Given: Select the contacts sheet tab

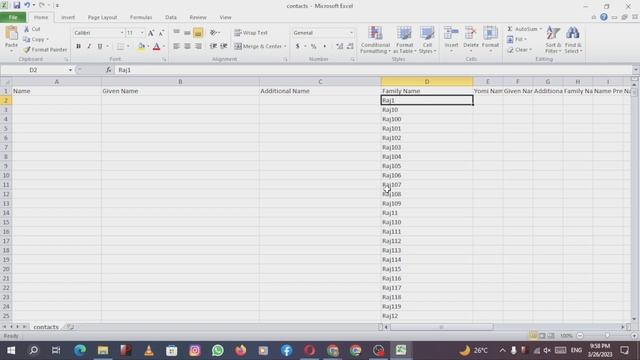Looking at the screenshot, I should point(46,327).
